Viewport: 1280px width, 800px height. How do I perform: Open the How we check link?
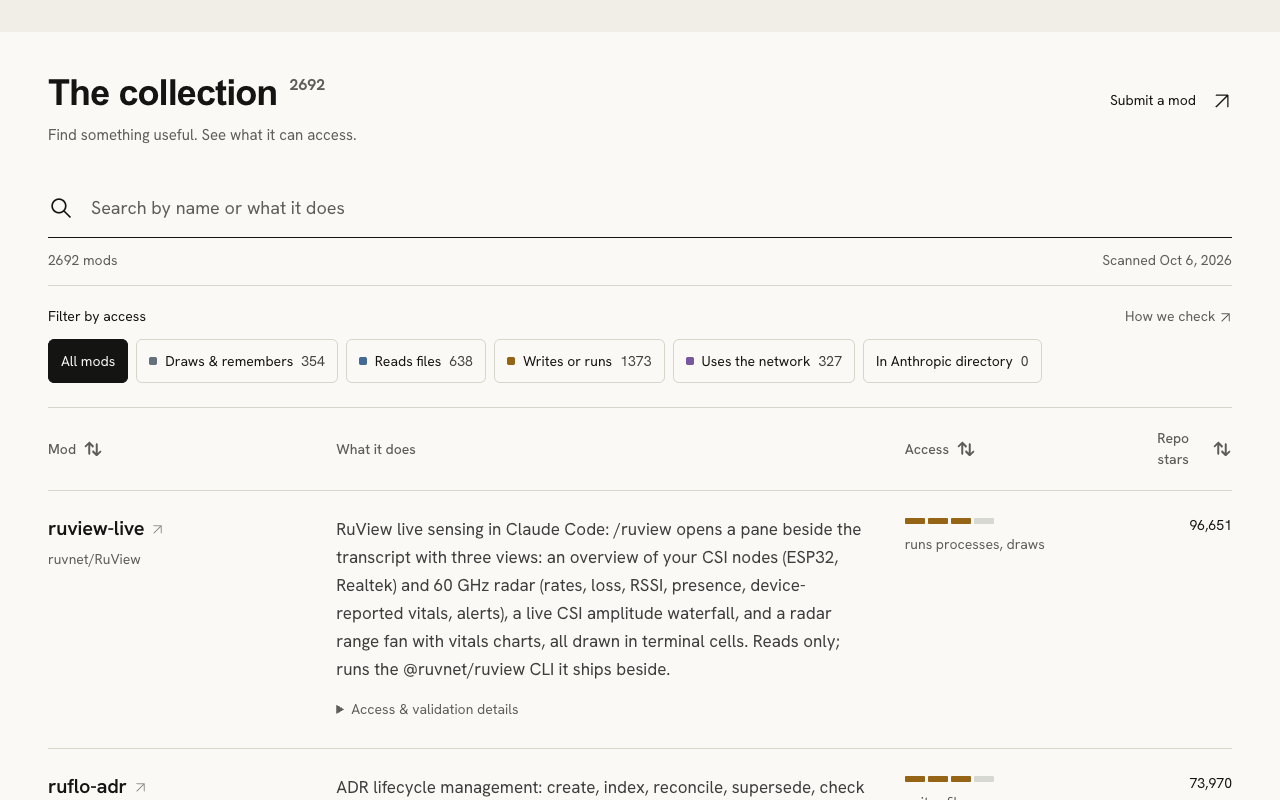pyautogui.click(x=1178, y=316)
